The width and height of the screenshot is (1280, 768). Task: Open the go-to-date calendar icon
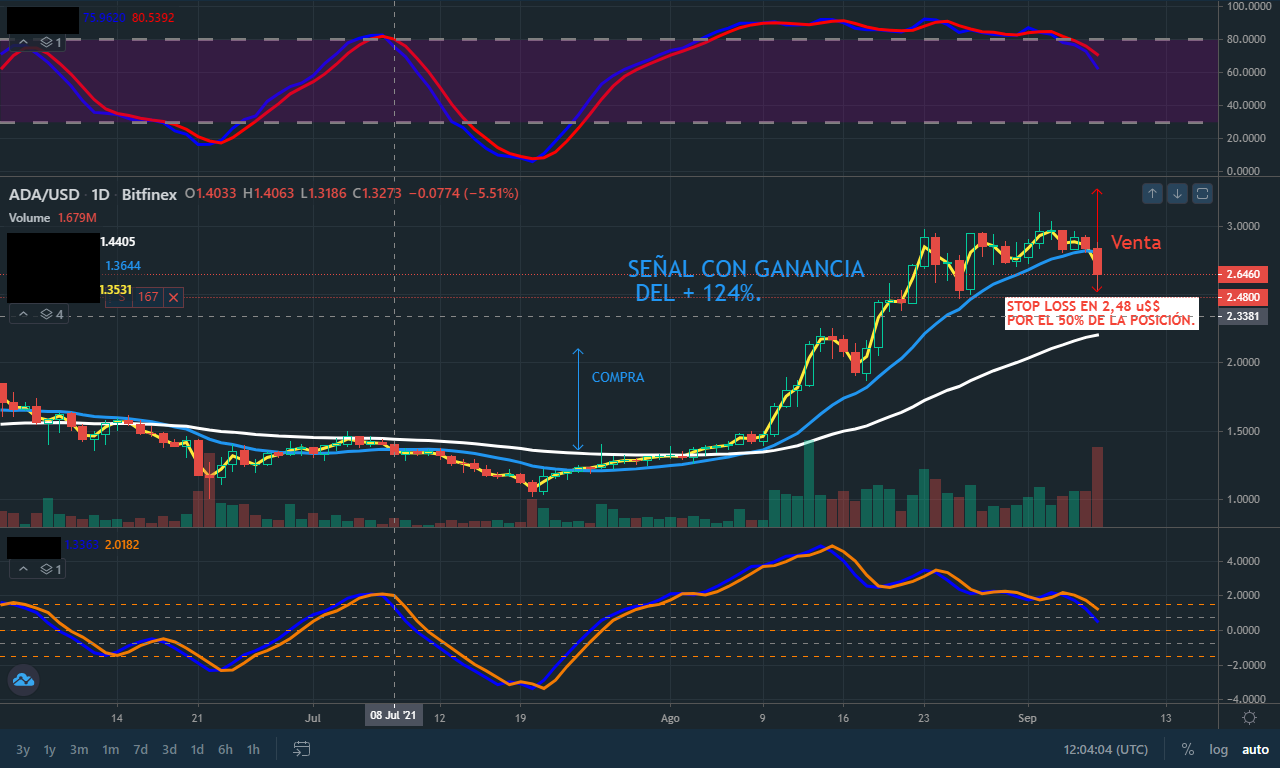301,747
